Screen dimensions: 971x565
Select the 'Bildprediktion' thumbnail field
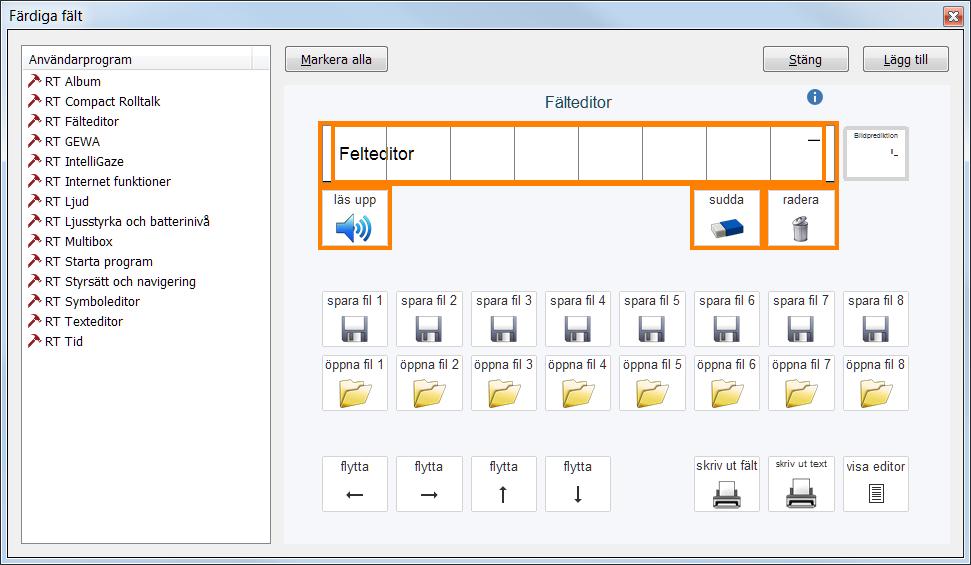click(876, 154)
